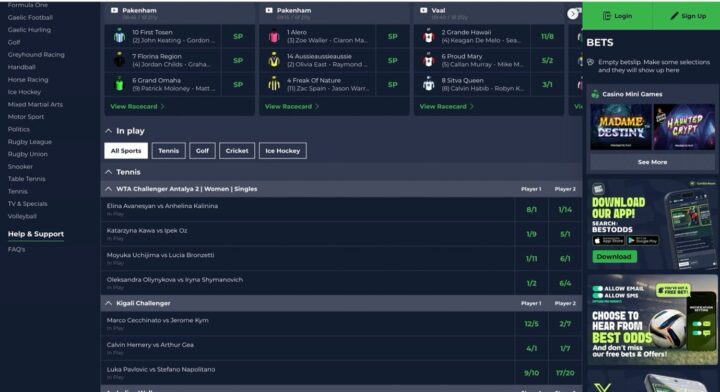Screen dimensions: 720x392
Task: Collapse the In play section
Action: coord(108,131)
